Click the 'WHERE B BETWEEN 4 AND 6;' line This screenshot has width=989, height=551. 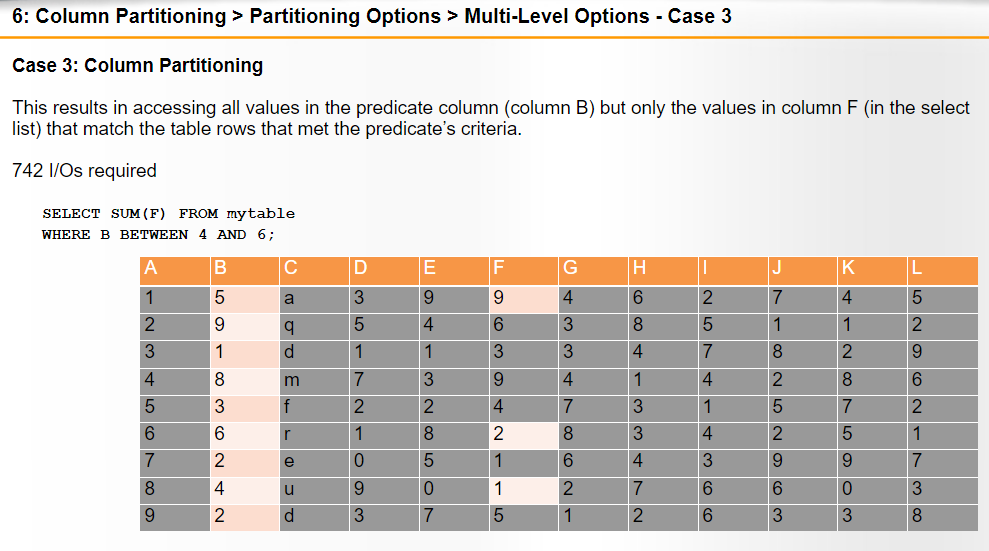[x=158, y=235]
